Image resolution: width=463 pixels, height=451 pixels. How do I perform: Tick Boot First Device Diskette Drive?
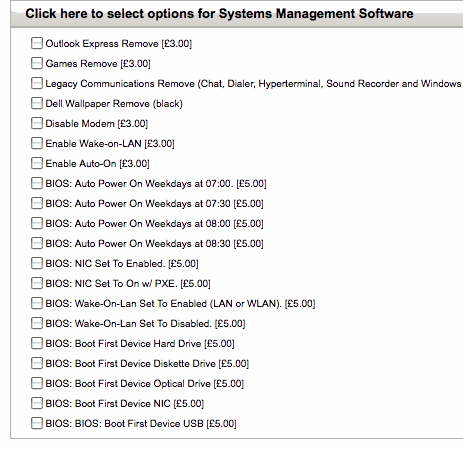point(37,363)
